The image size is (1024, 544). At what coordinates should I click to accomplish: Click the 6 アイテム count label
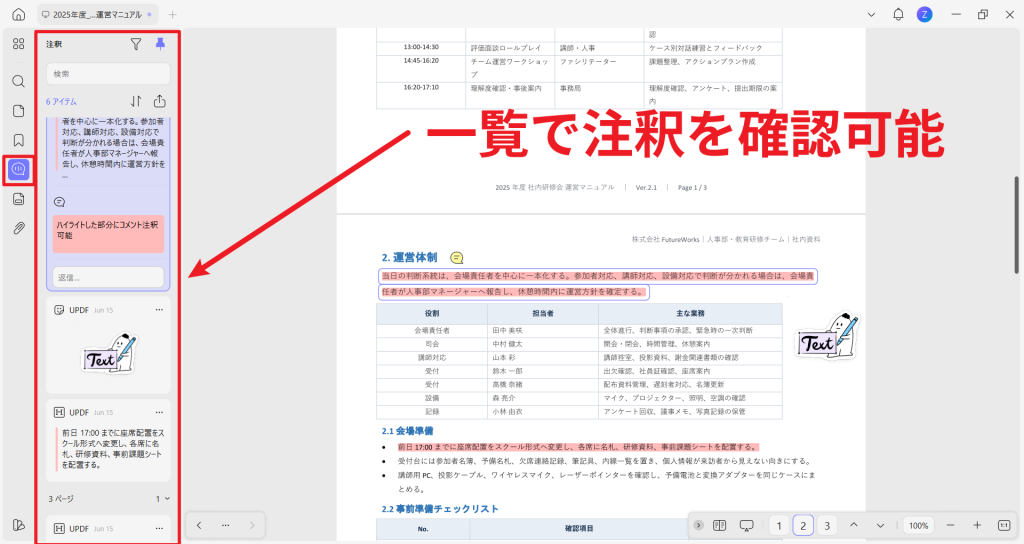click(x=61, y=102)
